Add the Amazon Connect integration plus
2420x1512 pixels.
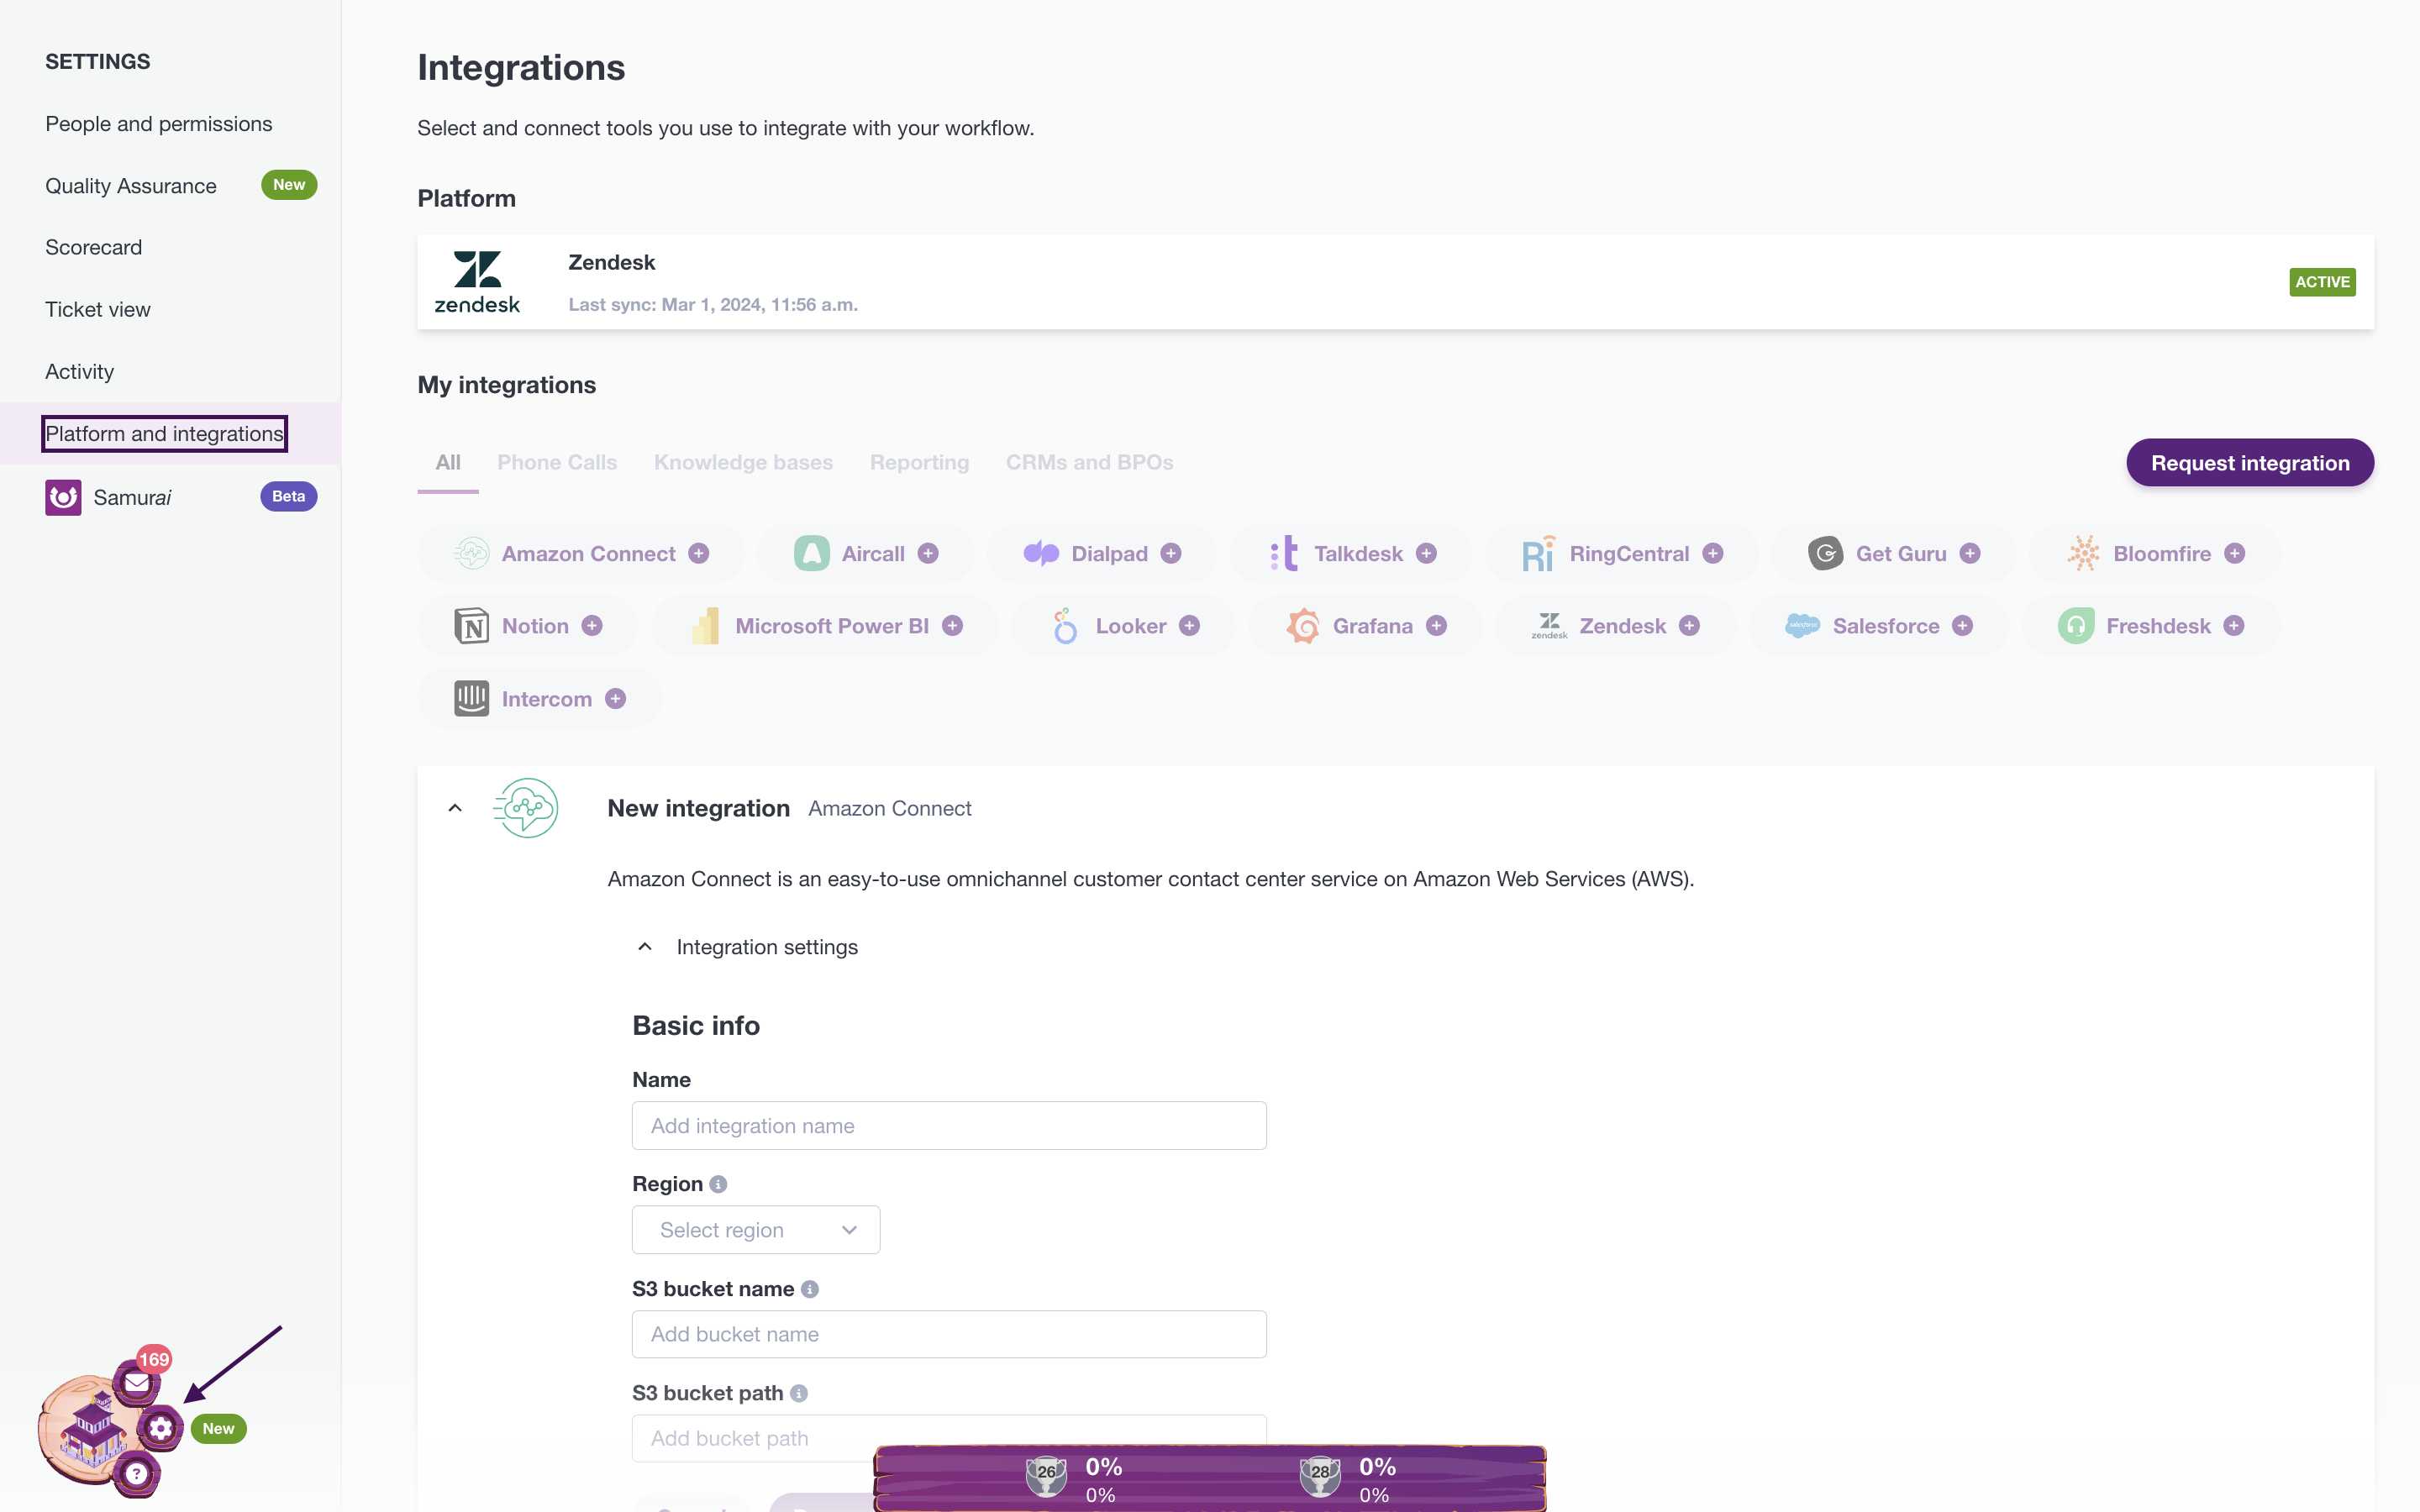coord(699,553)
